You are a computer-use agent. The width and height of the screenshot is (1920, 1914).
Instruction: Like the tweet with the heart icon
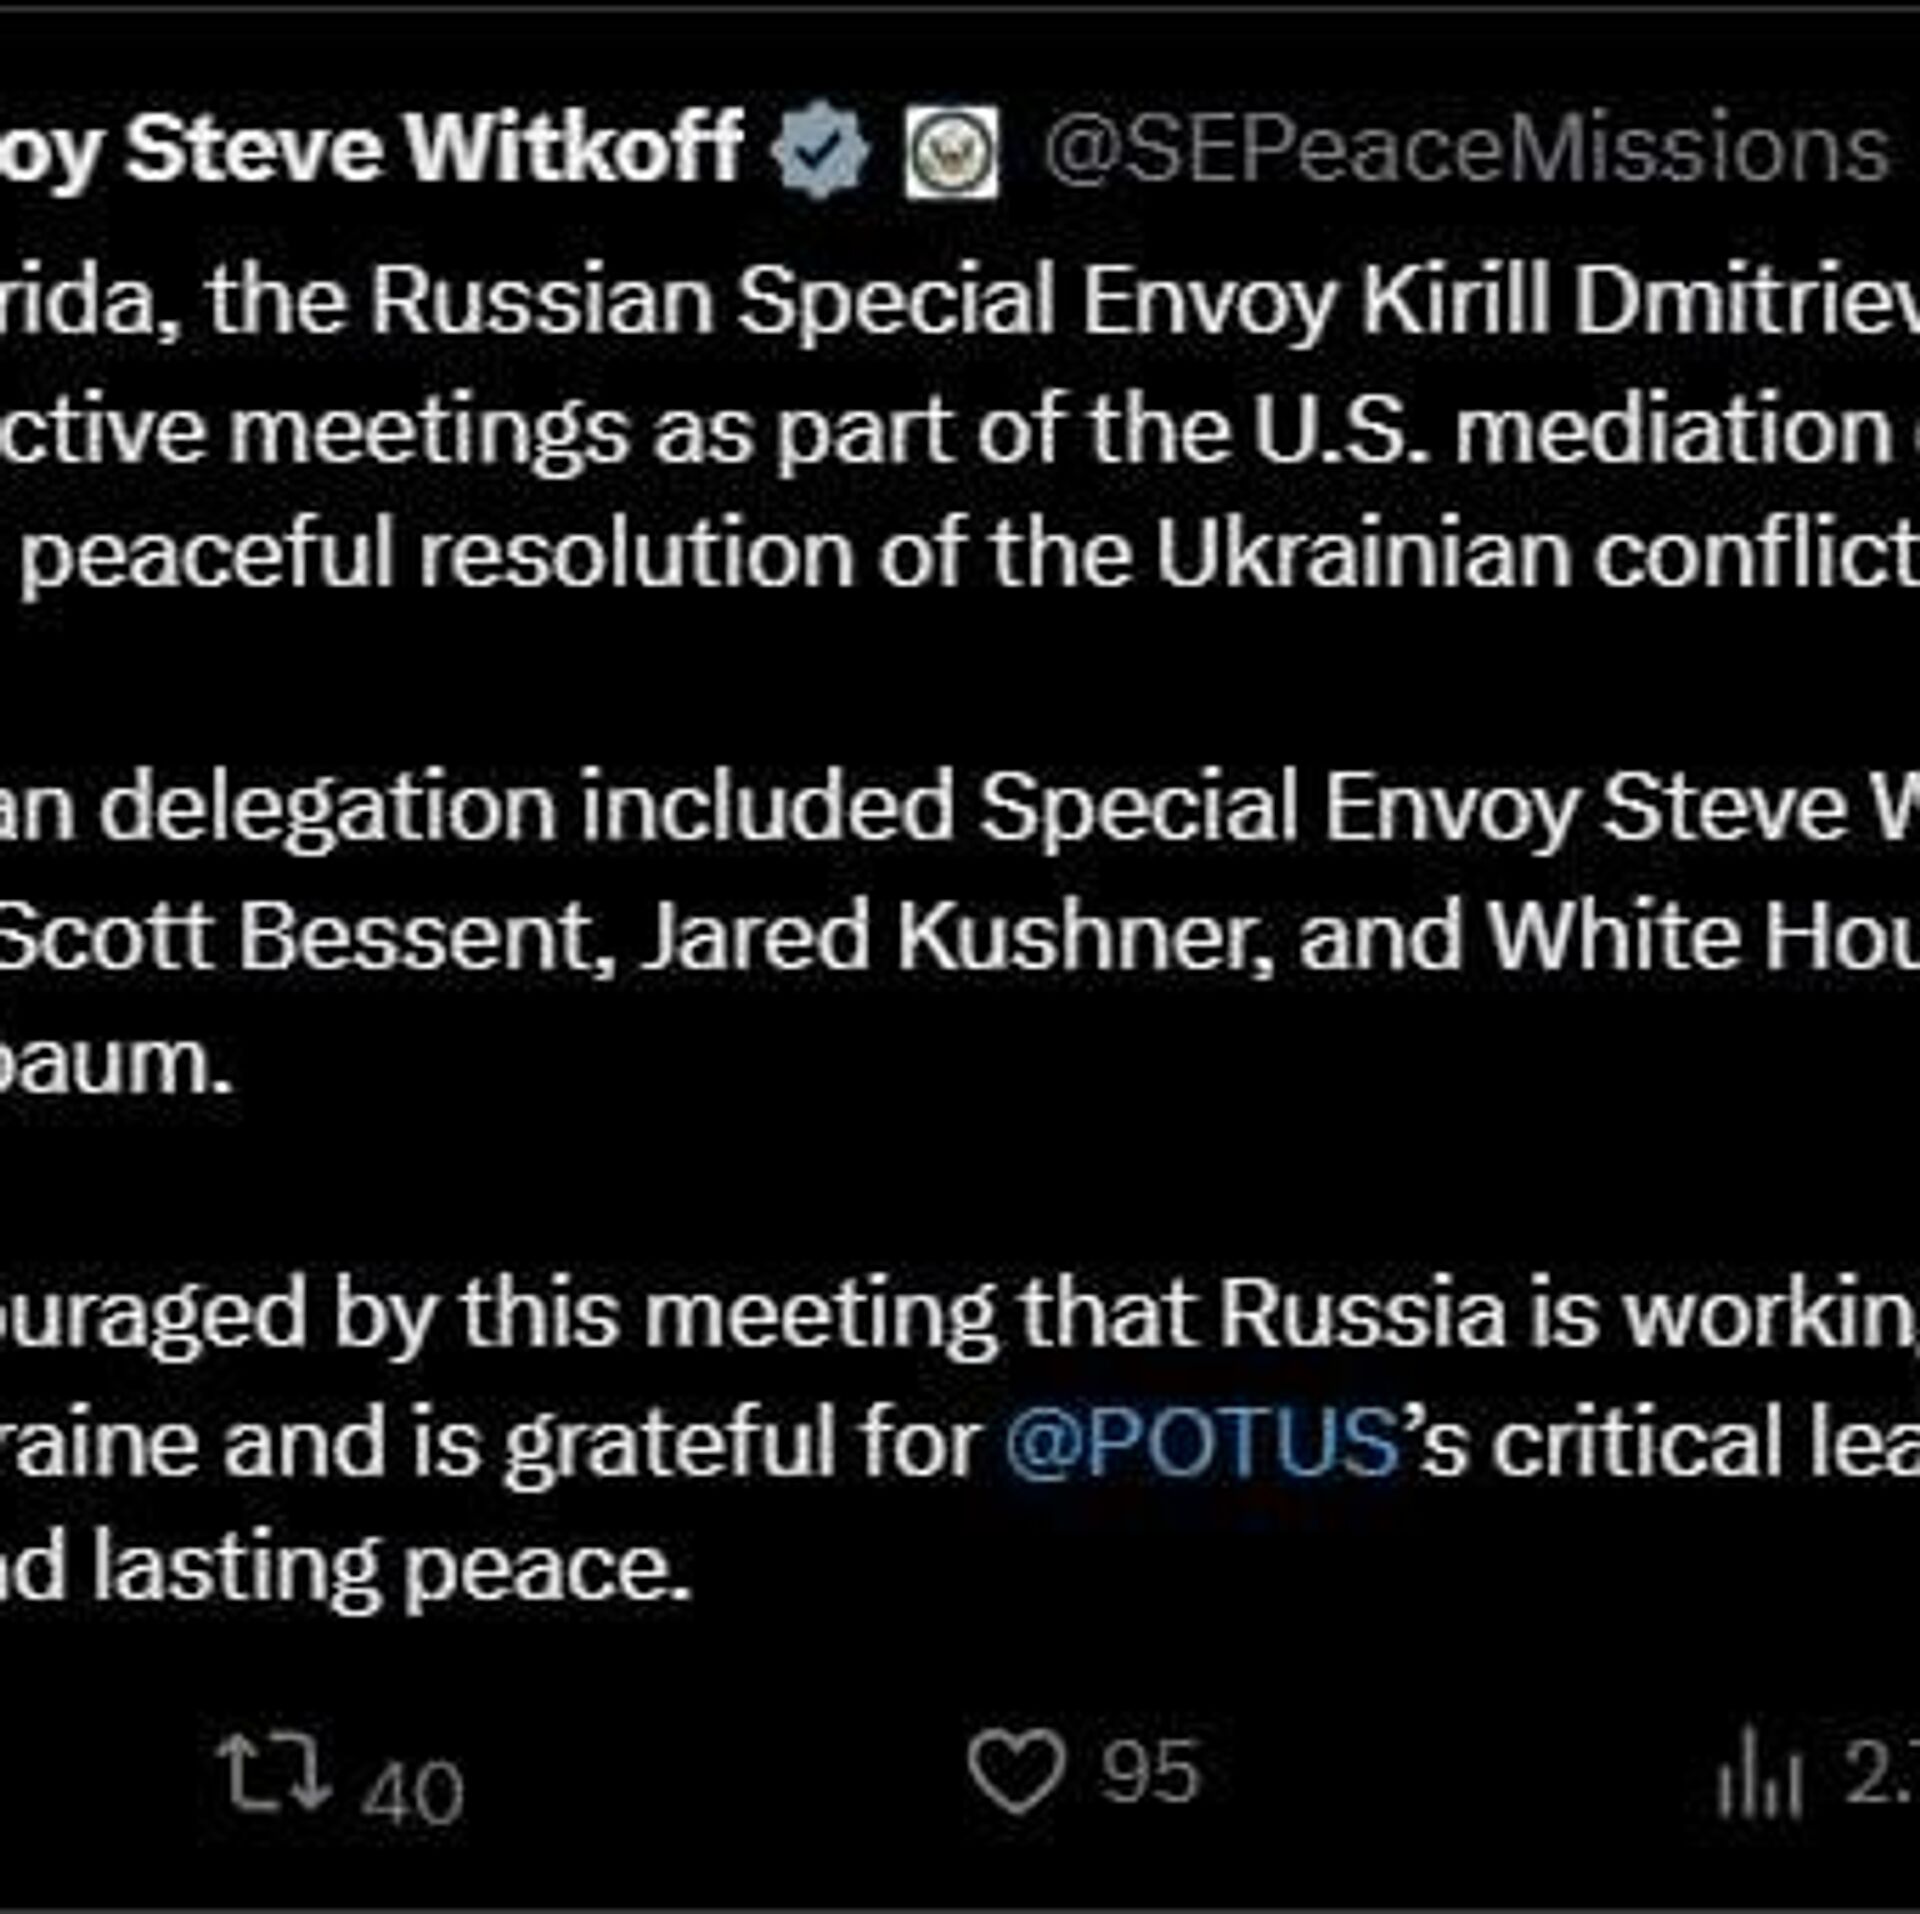1016,1772
